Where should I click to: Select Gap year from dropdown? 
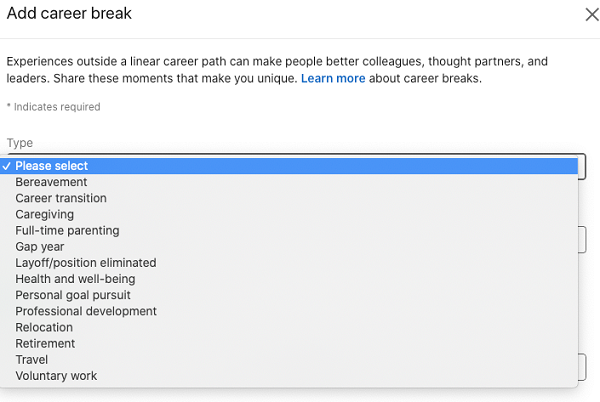coord(289,247)
